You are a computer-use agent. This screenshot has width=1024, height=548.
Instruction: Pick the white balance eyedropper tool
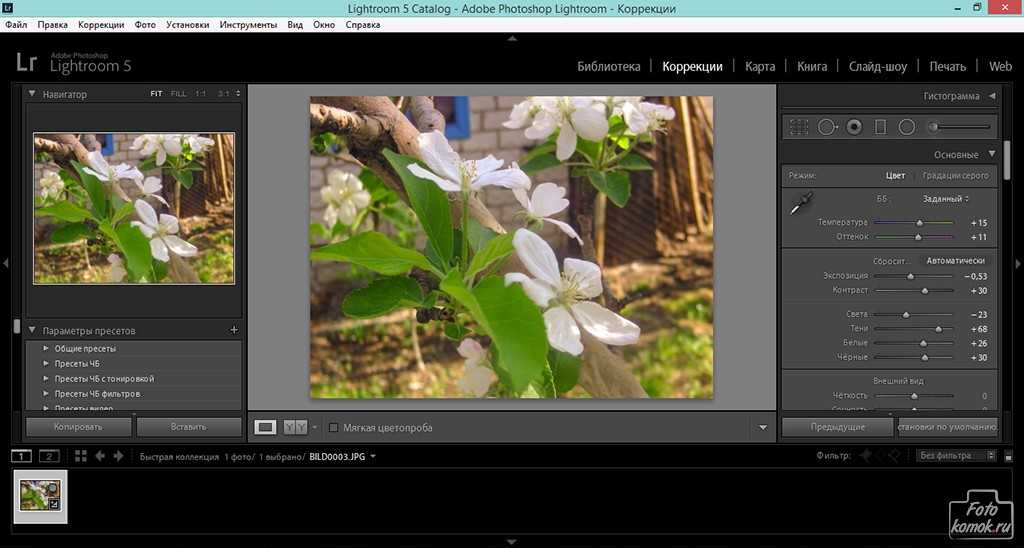pyautogui.click(x=799, y=204)
